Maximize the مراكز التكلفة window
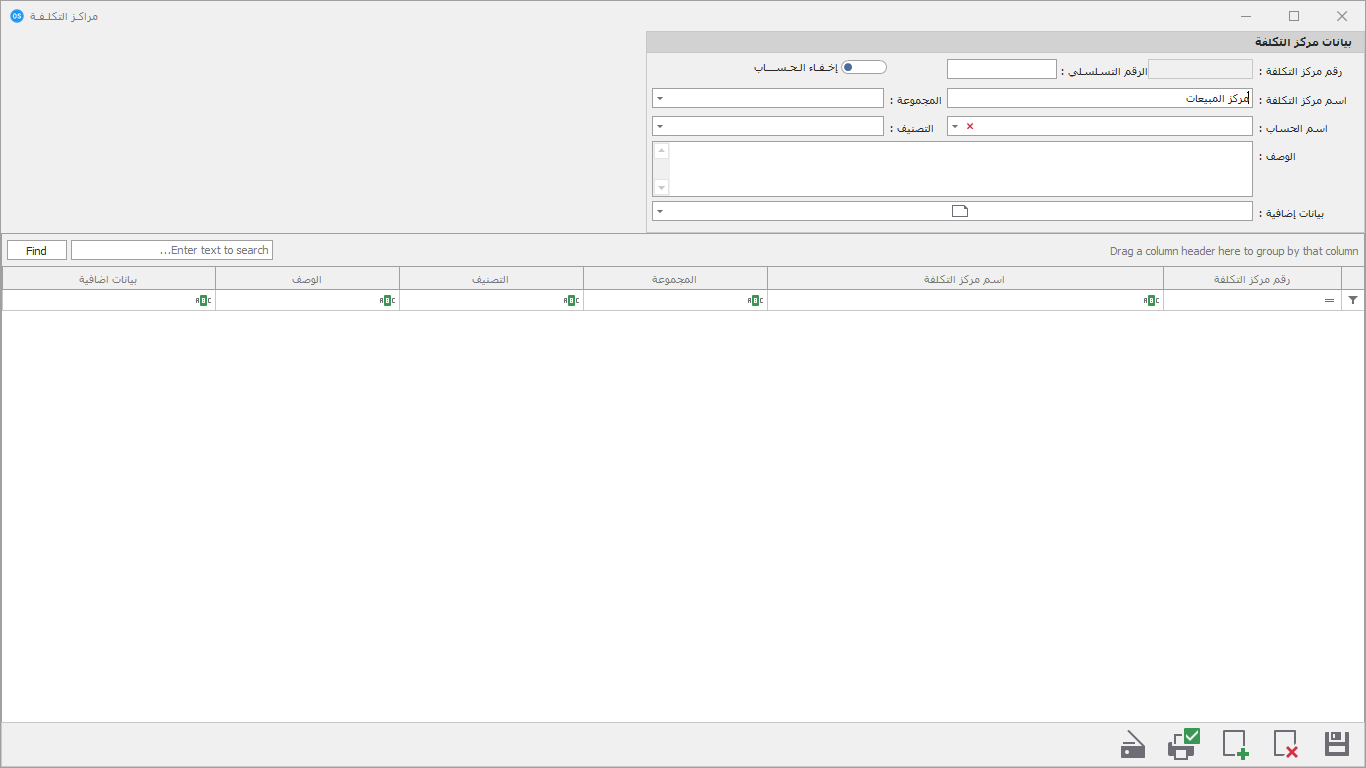The height and width of the screenshot is (768, 1366). [x=1294, y=16]
